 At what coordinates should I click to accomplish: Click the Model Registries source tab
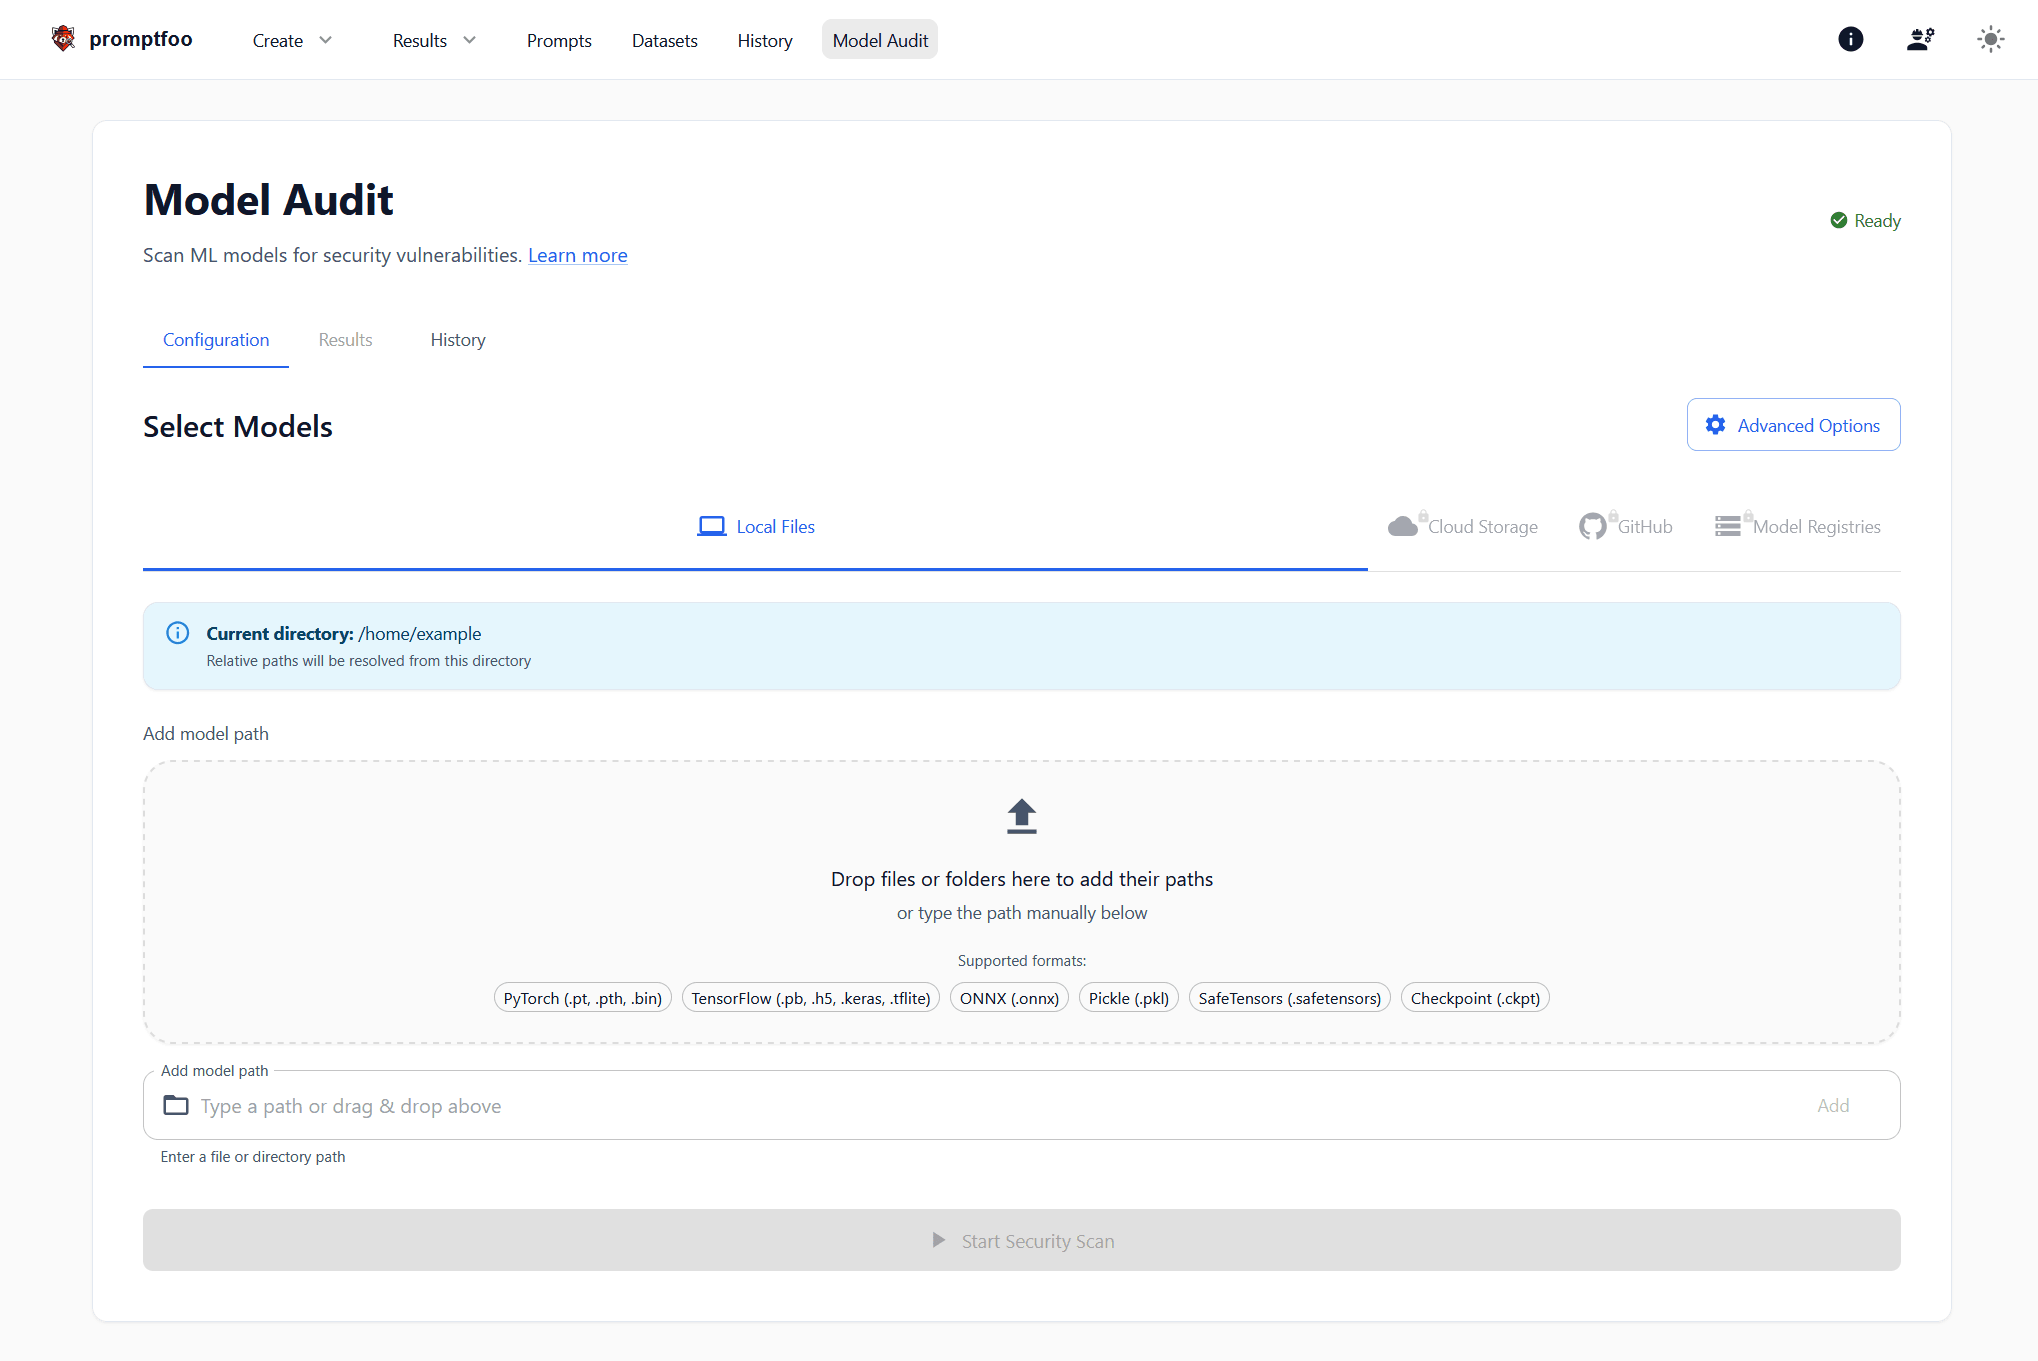click(x=1797, y=526)
